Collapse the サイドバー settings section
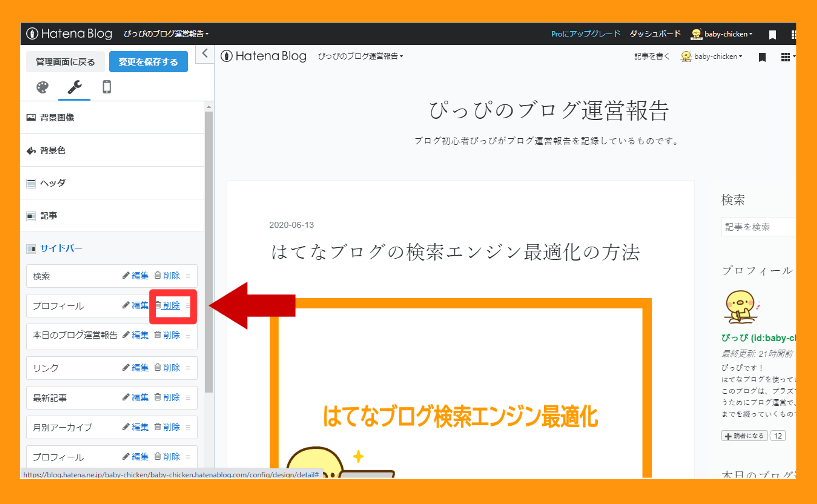This screenshot has height=504, width=817. click(112, 249)
